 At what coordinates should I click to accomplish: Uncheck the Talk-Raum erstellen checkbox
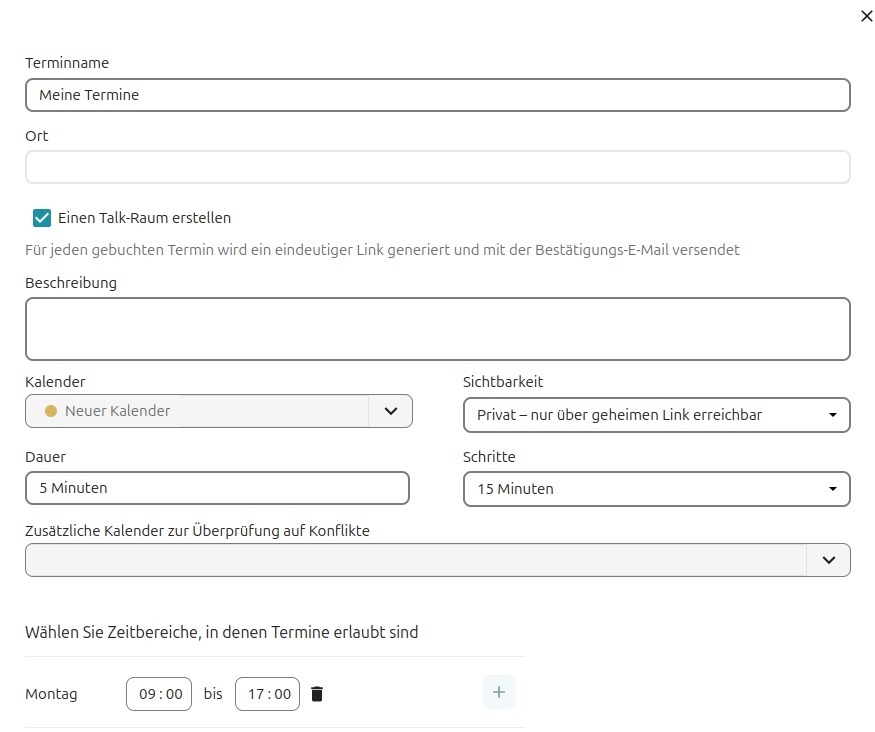pyautogui.click(x=42, y=218)
